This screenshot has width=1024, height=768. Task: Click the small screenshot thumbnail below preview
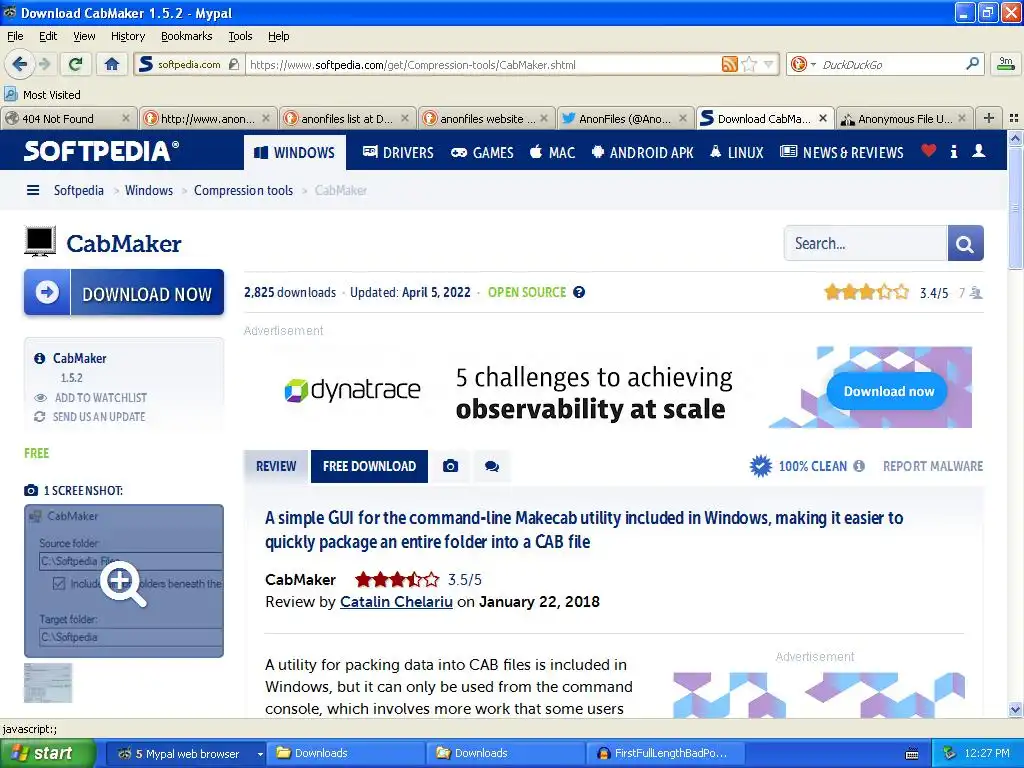(48, 682)
